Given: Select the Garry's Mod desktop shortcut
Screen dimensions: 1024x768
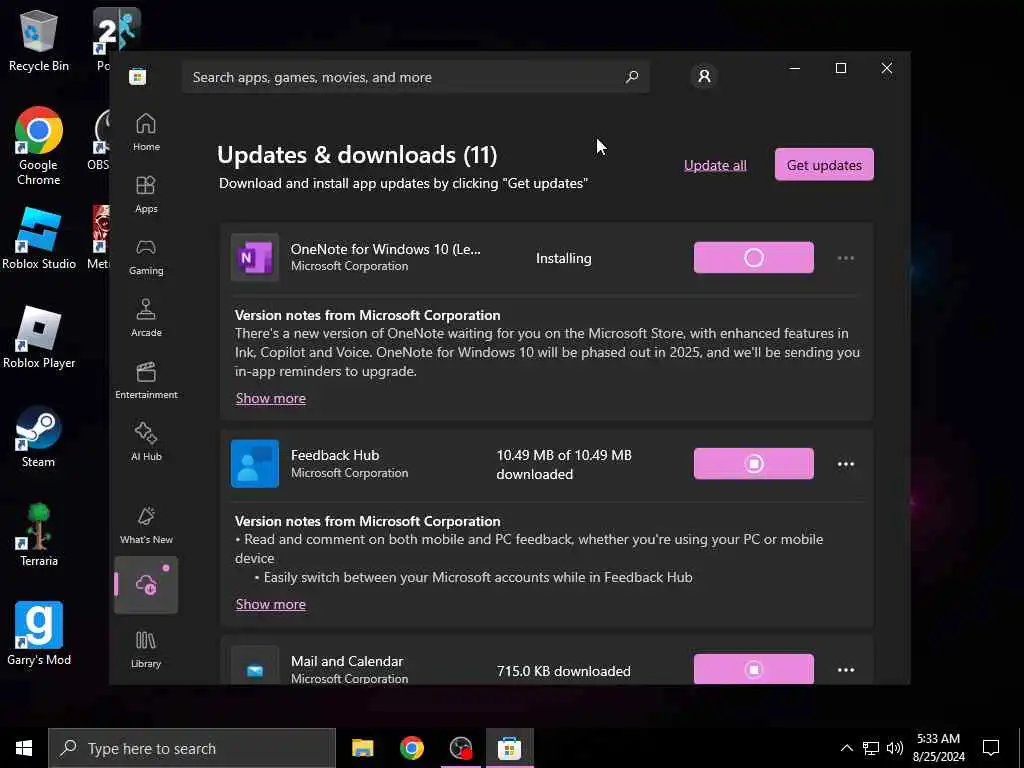Looking at the screenshot, I should click(x=39, y=634).
